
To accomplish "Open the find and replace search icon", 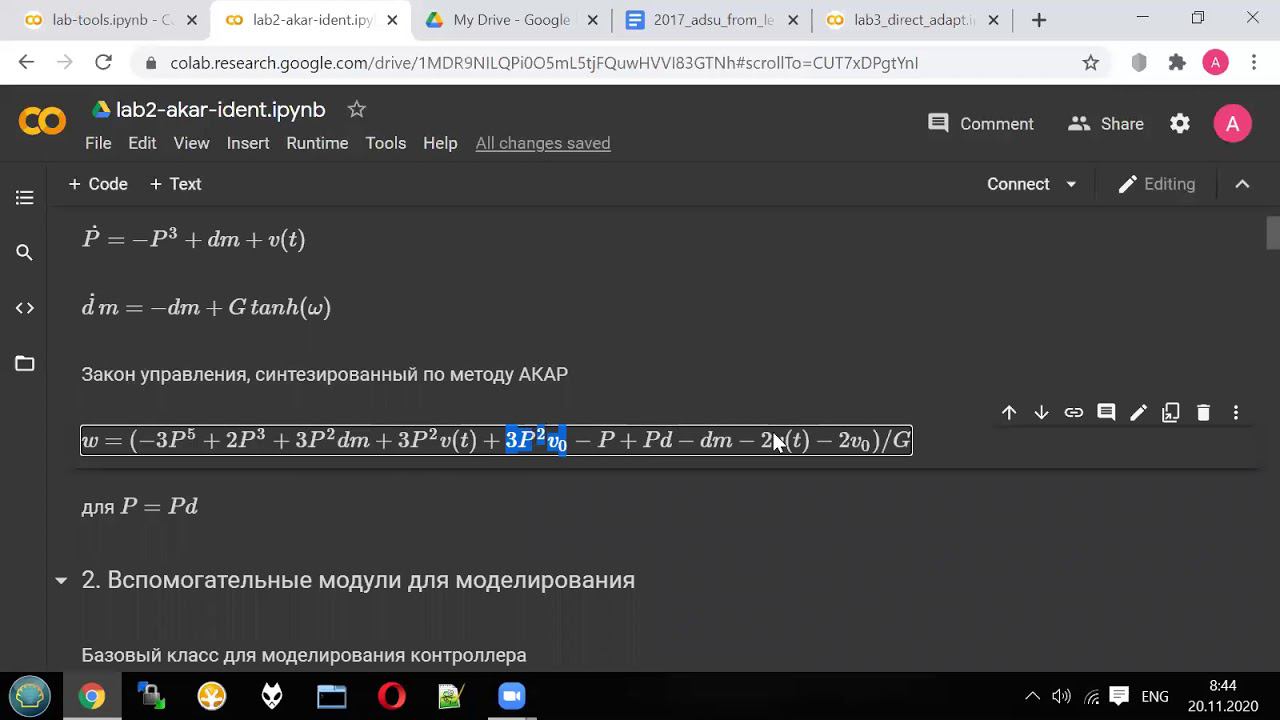I will pos(25,253).
